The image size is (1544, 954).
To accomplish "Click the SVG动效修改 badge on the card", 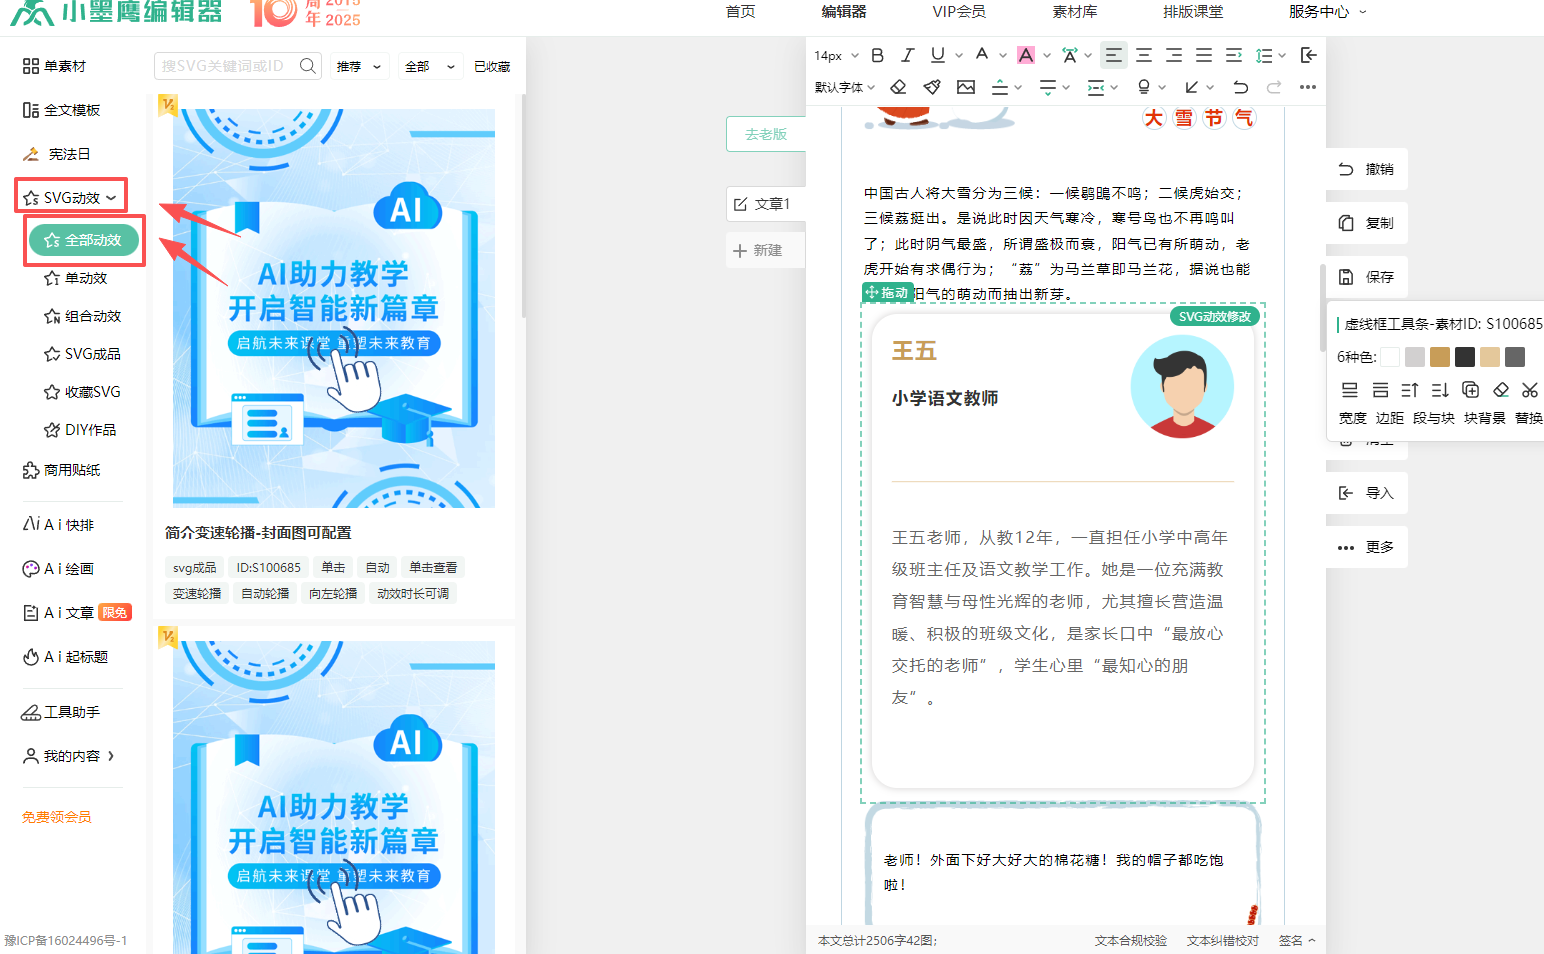I will pos(1215,316).
